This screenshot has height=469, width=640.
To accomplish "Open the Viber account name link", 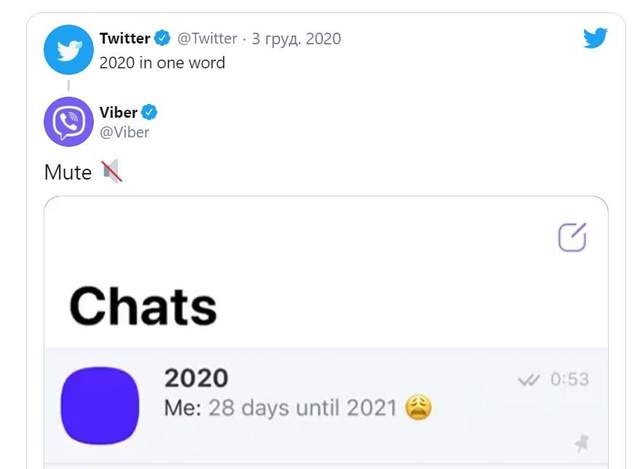I will 119,112.
